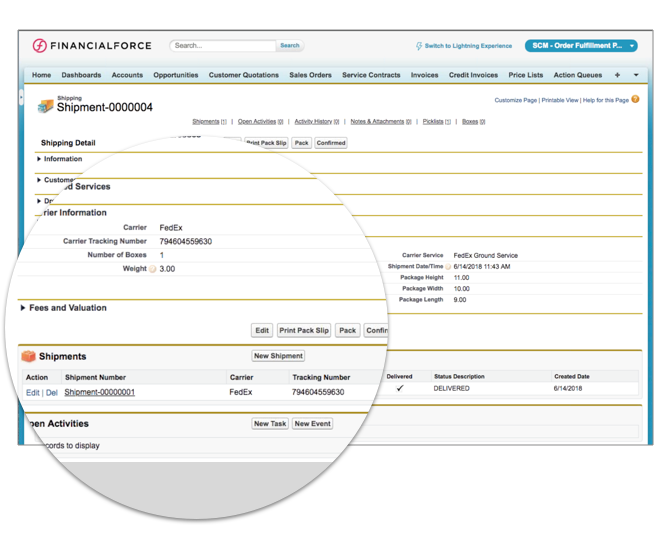Click the Tracking Number column header
Screen dimensions: 670x543
point(321,377)
